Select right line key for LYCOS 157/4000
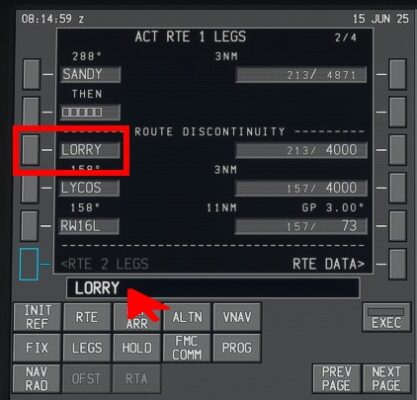The height and width of the screenshot is (400, 417). point(398,188)
